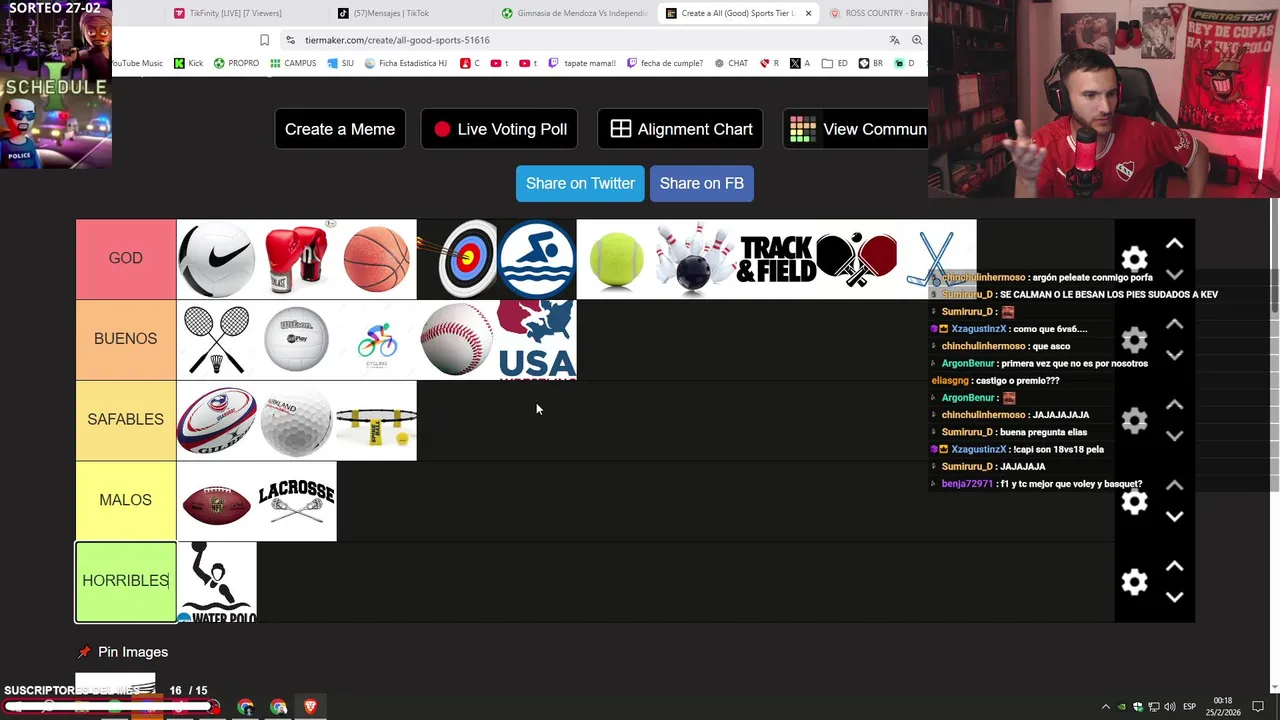Select the Wilson volleyball image
The image size is (1280, 720).
tap(296, 340)
